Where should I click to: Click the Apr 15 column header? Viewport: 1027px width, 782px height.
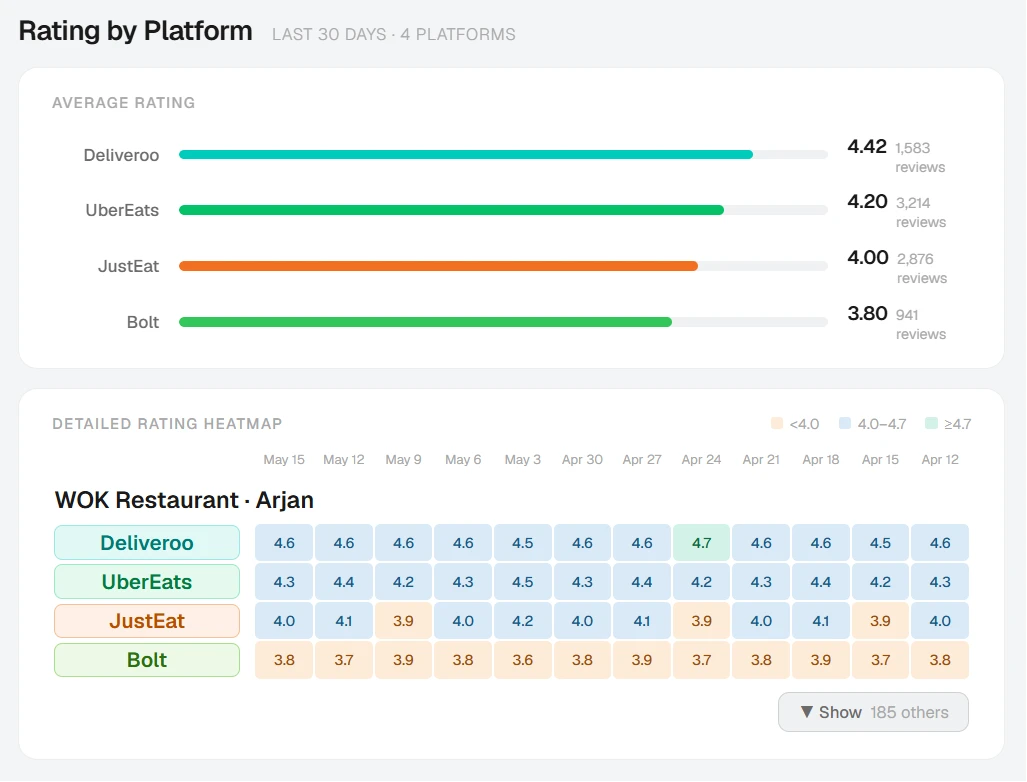point(880,459)
